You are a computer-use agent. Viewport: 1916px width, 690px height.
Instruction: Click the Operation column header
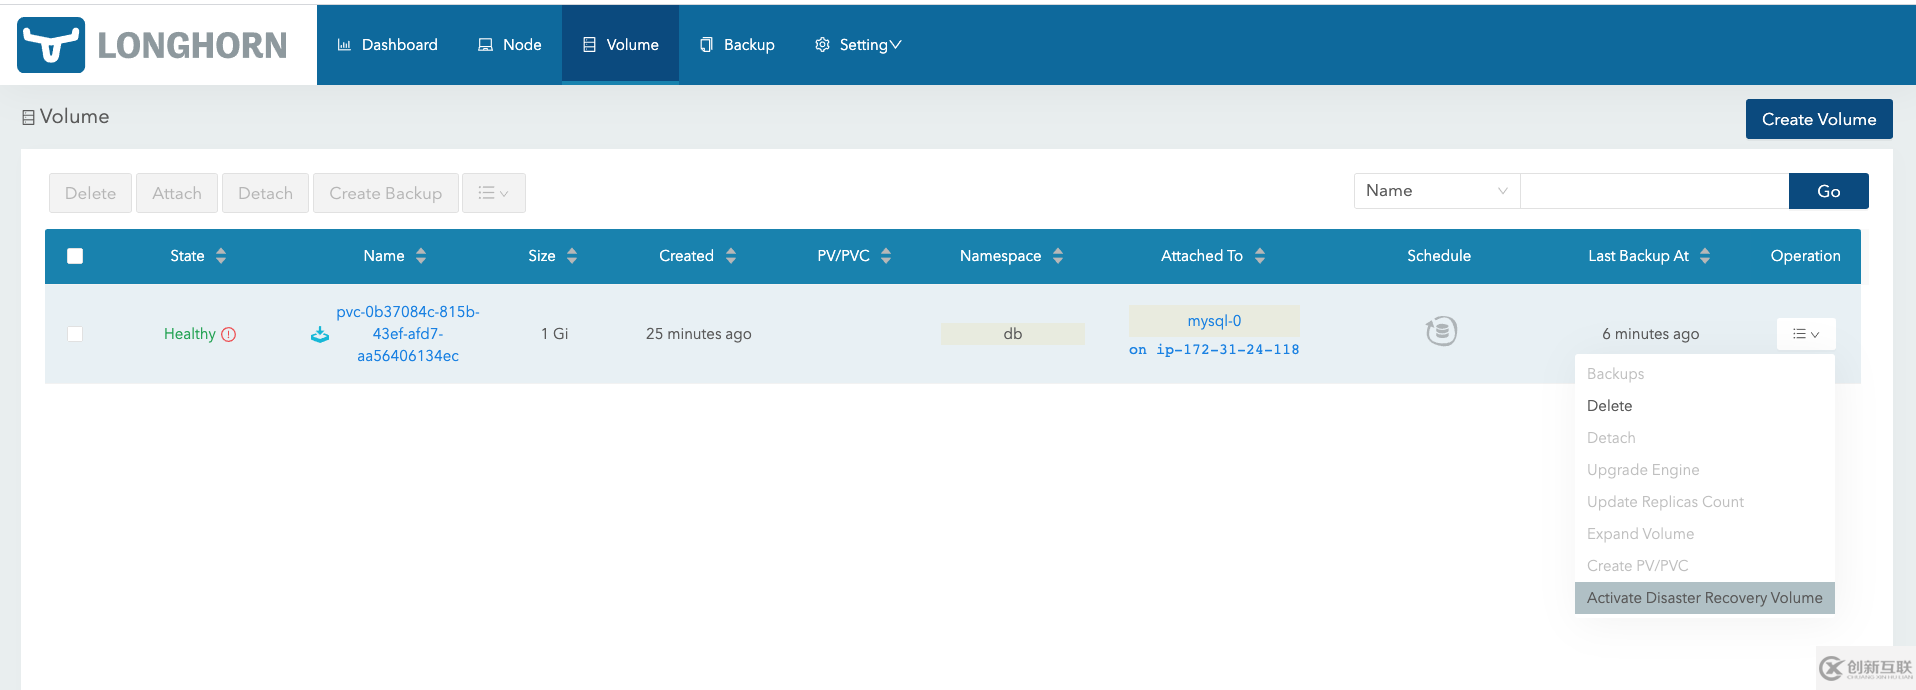click(x=1805, y=256)
